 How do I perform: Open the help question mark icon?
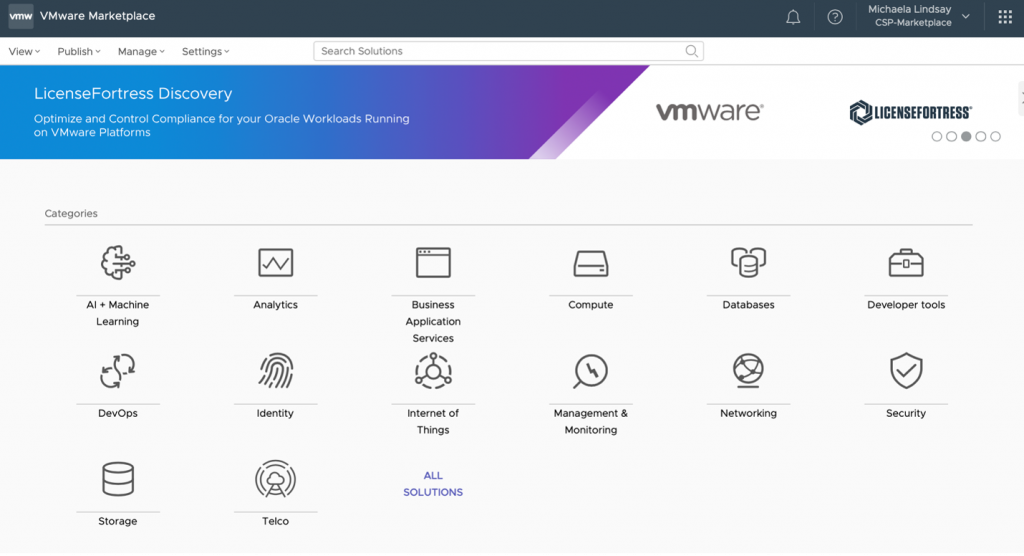[835, 18]
